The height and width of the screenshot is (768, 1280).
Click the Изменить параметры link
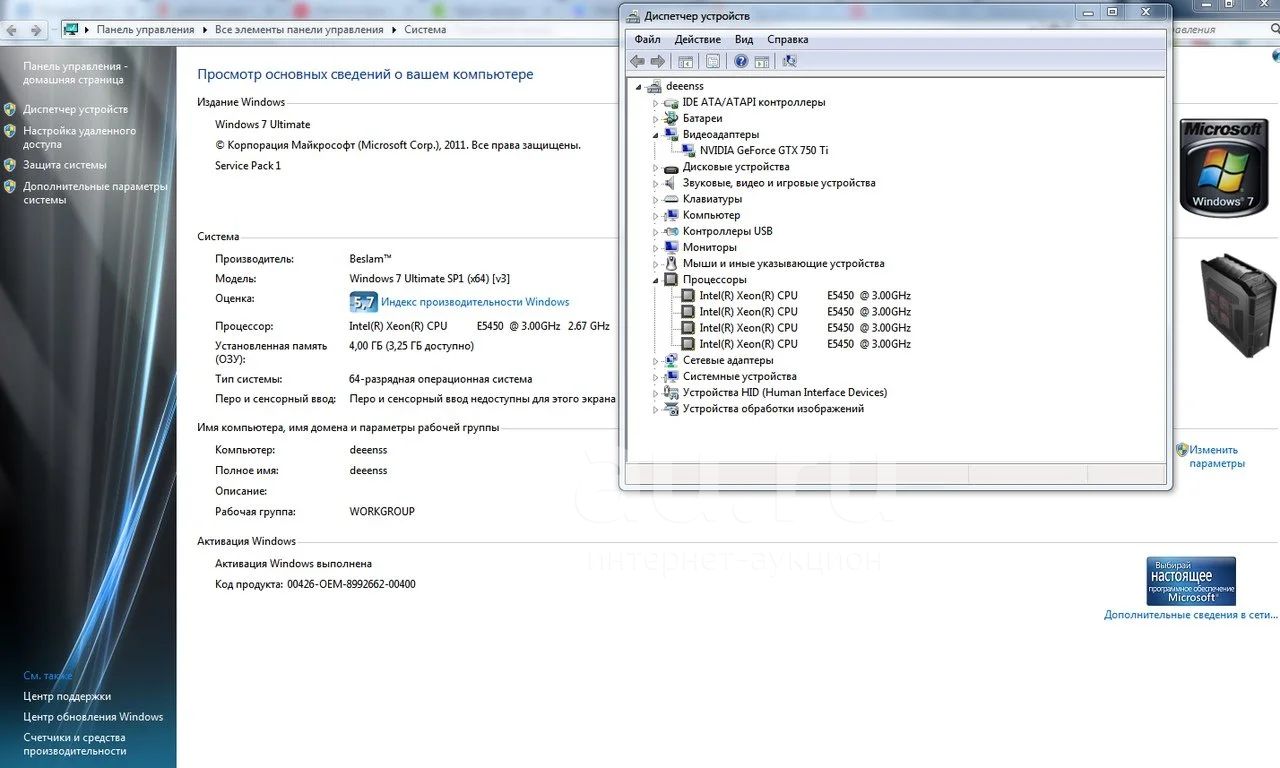pyautogui.click(x=1217, y=457)
